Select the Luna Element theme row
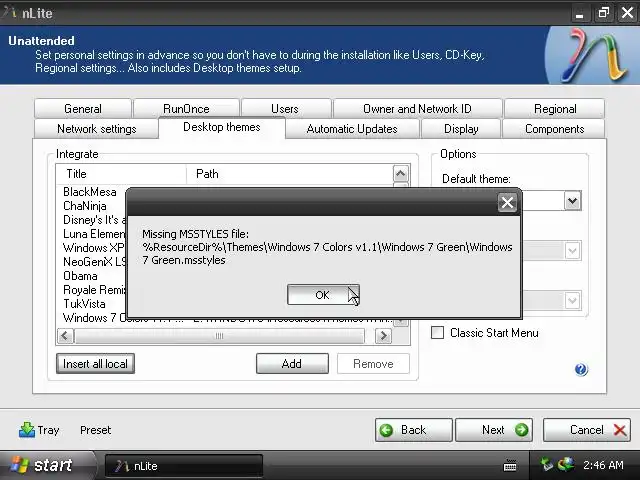The image size is (640, 480). coord(95,234)
